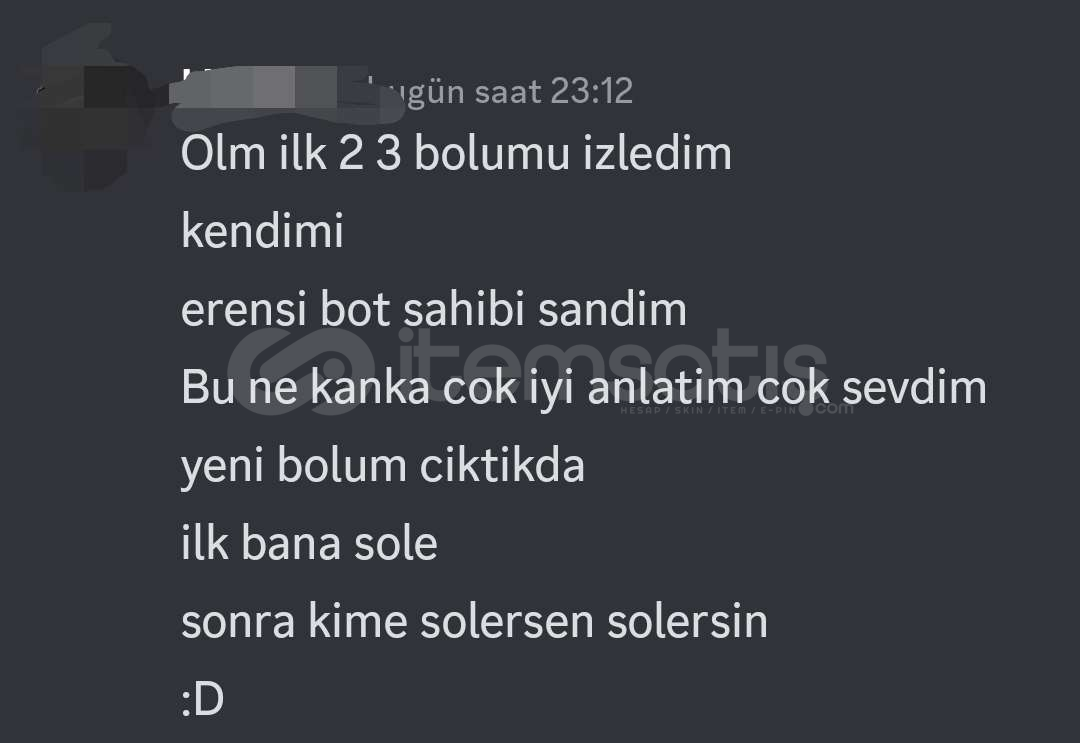Select message 'yeni bolum ciktikda'
Image resolution: width=1080 pixels, height=743 pixels.
click(x=382, y=466)
